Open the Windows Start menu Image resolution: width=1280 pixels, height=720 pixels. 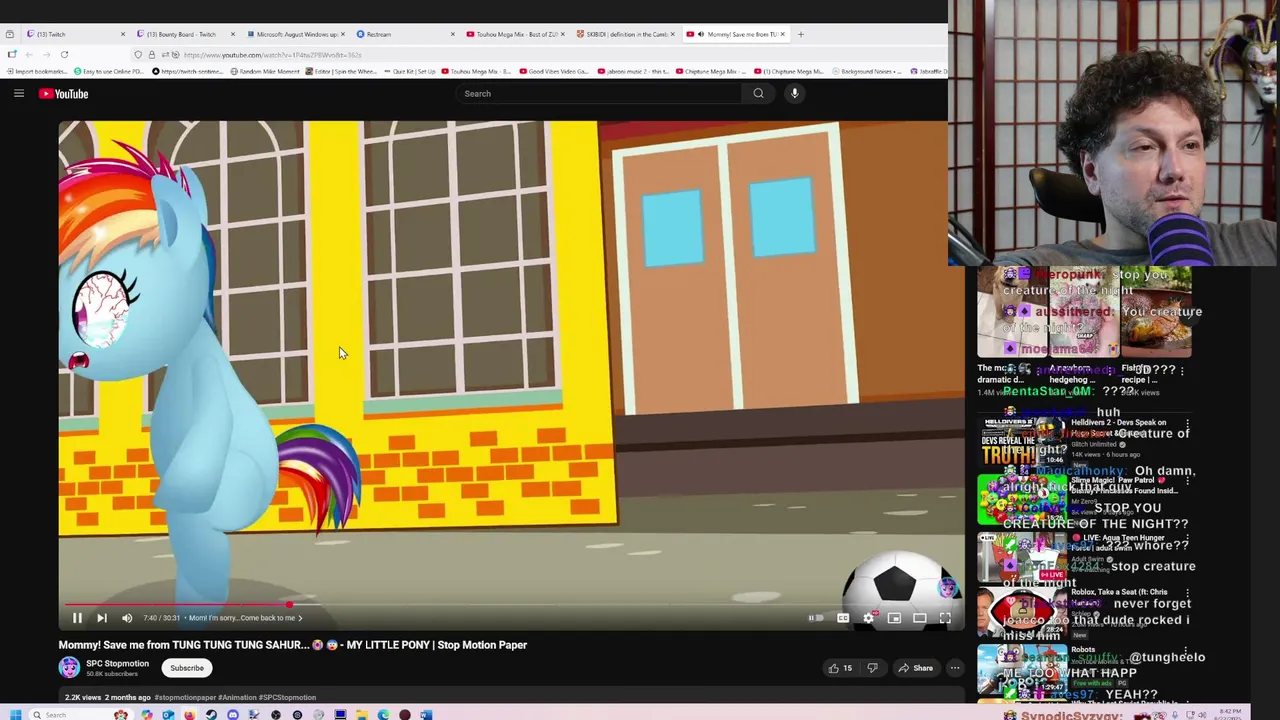coord(15,715)
